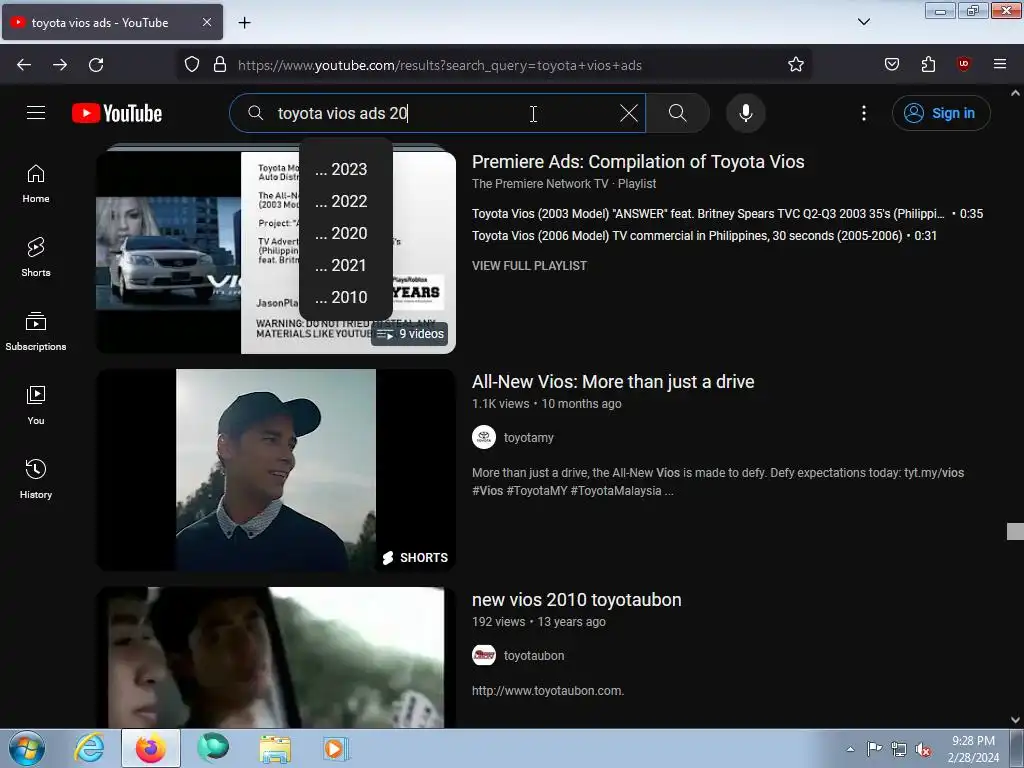Image resolution: width=1024 pixels, height=768 pixels.
Task: Open History from sidebar
Action: [36, 479]
